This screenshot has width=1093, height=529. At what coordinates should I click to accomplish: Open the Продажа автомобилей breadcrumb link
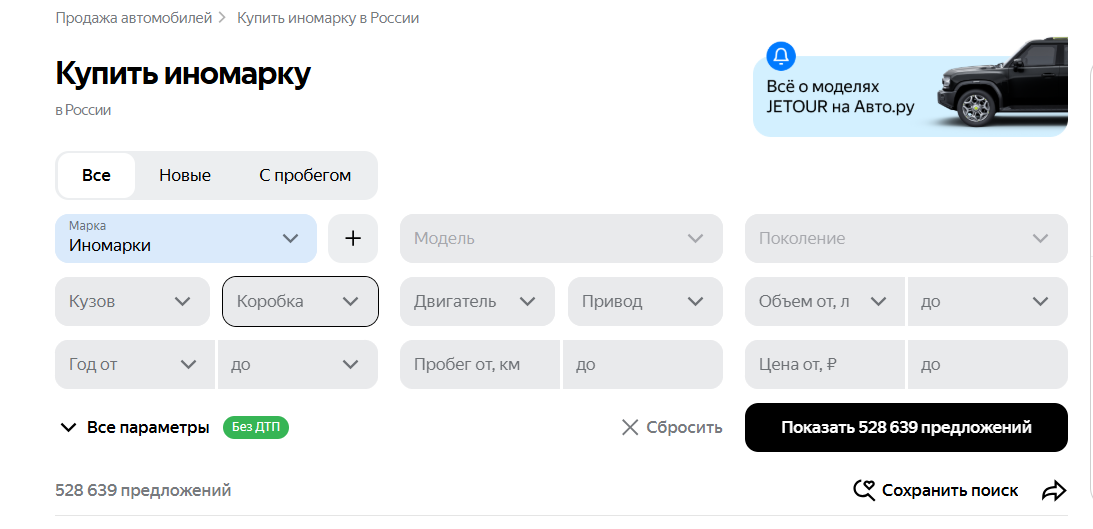pos(134,18)
